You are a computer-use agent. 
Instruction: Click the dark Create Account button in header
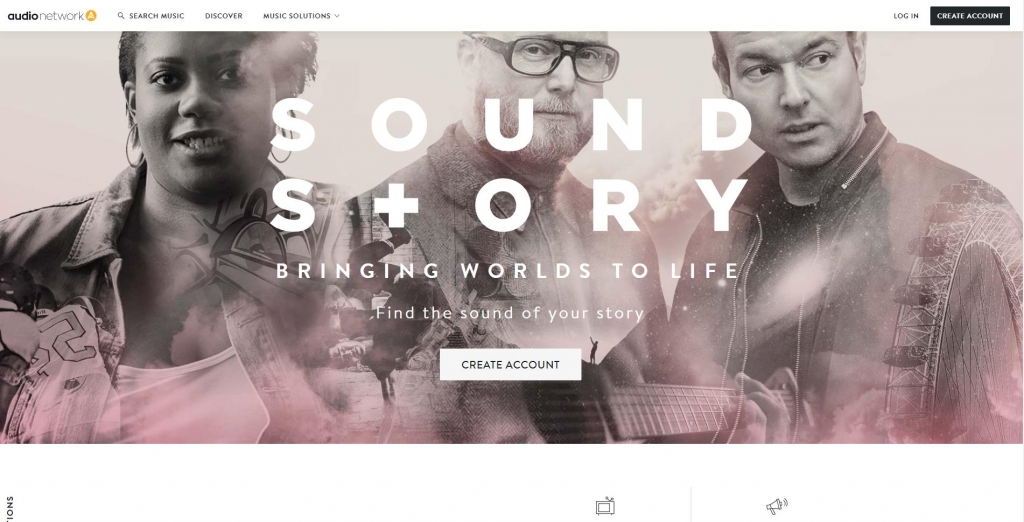pyautogui.click(x=970, y=16)
